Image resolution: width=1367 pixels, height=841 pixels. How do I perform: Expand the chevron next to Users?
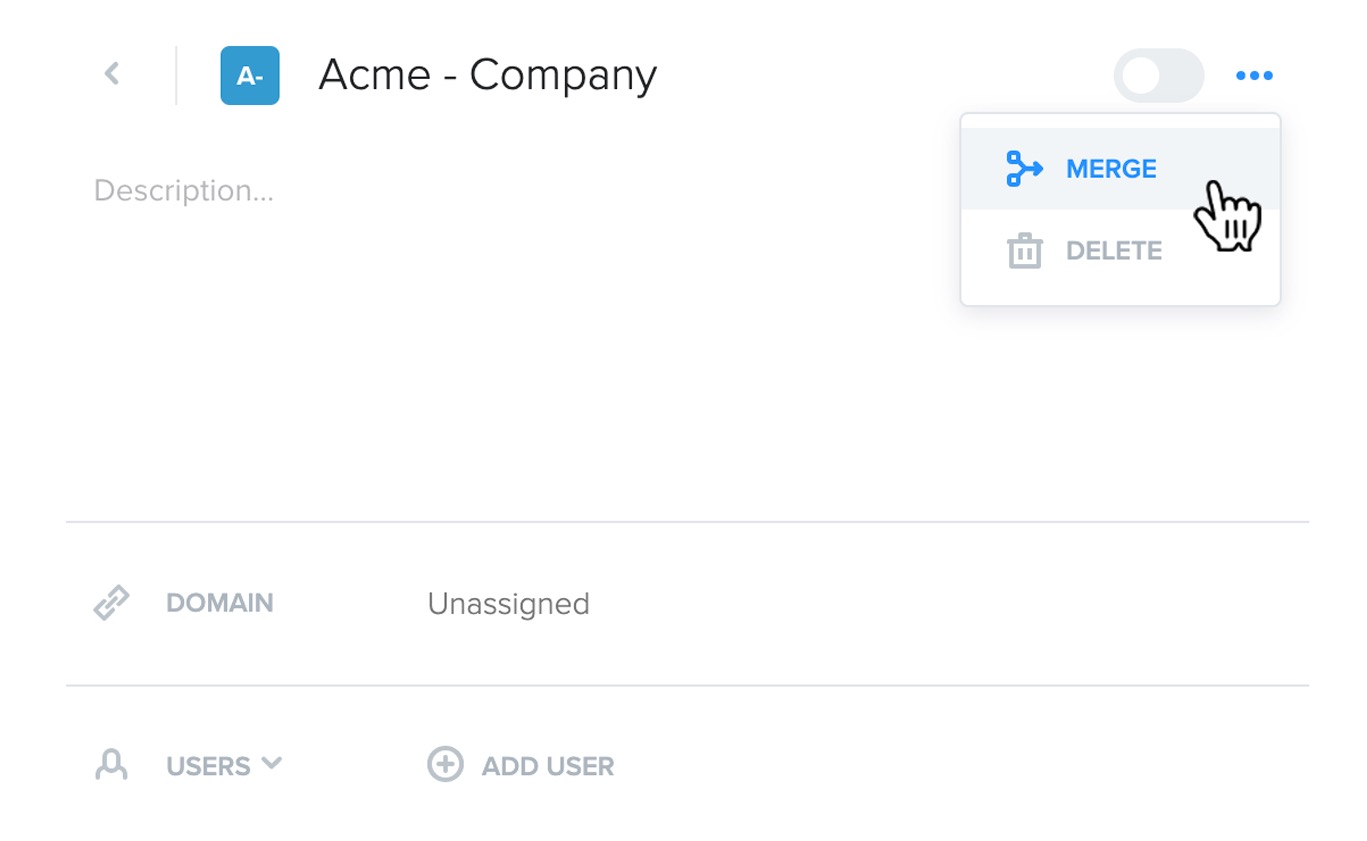point(271,765)
